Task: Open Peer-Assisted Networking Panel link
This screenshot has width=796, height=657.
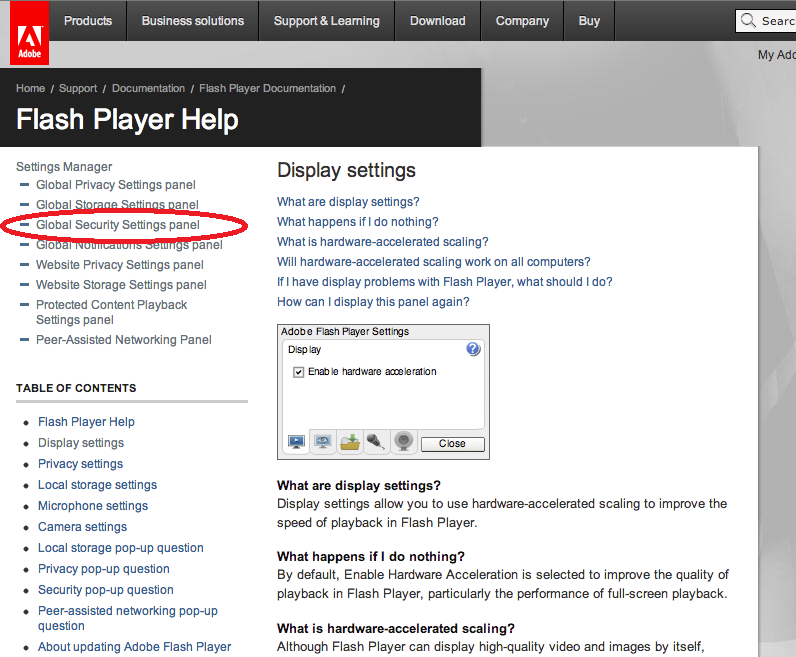Action: 124,340
